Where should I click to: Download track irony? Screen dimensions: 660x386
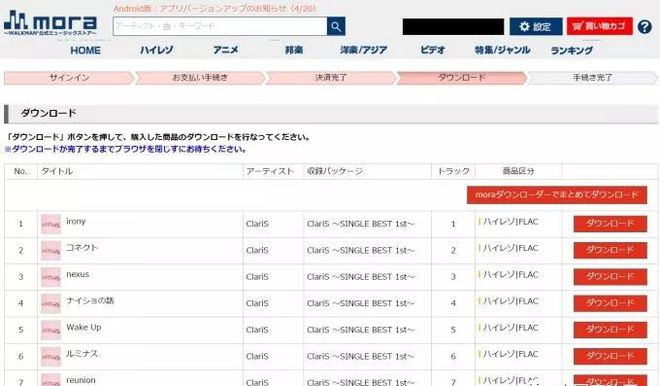coord(610,224)
